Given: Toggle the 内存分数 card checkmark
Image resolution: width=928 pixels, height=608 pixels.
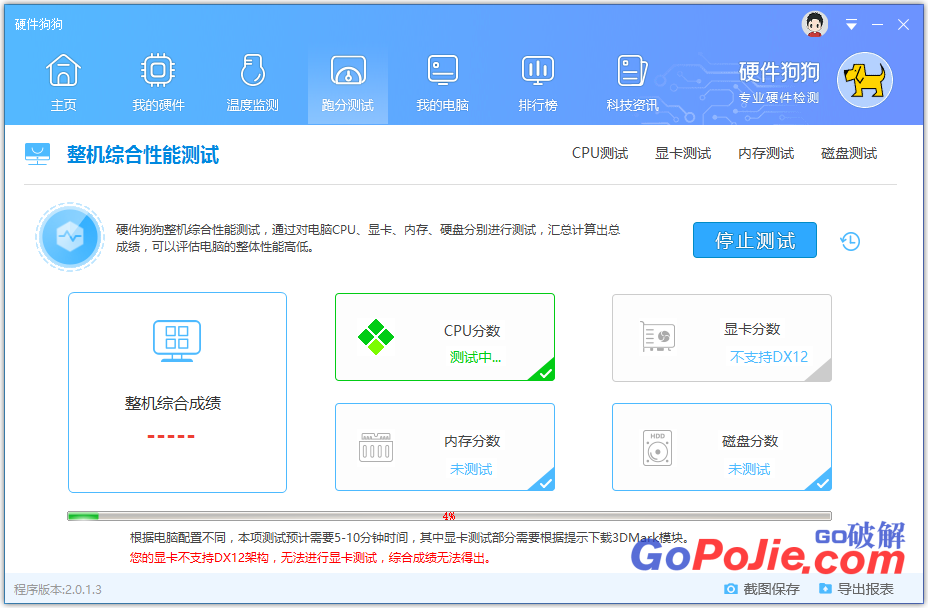Looking at the screenshot, I should click(544, 481).
